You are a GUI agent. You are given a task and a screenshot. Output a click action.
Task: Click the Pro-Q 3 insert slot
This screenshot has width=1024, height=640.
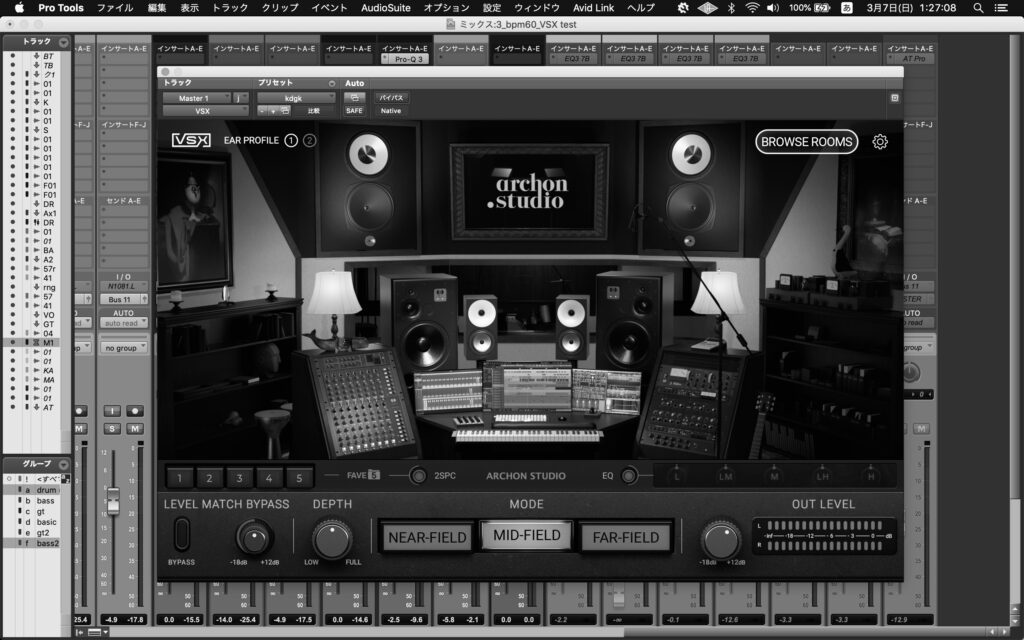[x=405, y=59]
